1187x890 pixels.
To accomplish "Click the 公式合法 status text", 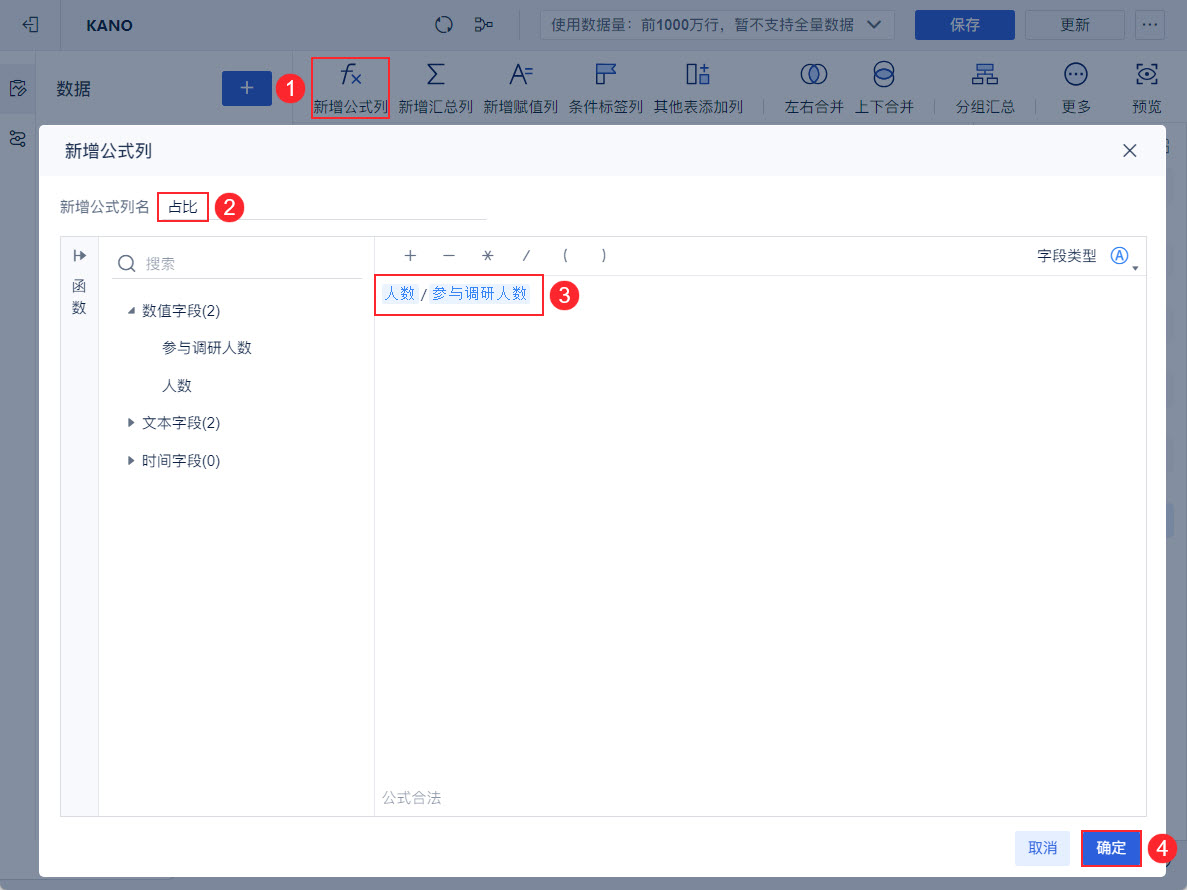I will point(411,798).
